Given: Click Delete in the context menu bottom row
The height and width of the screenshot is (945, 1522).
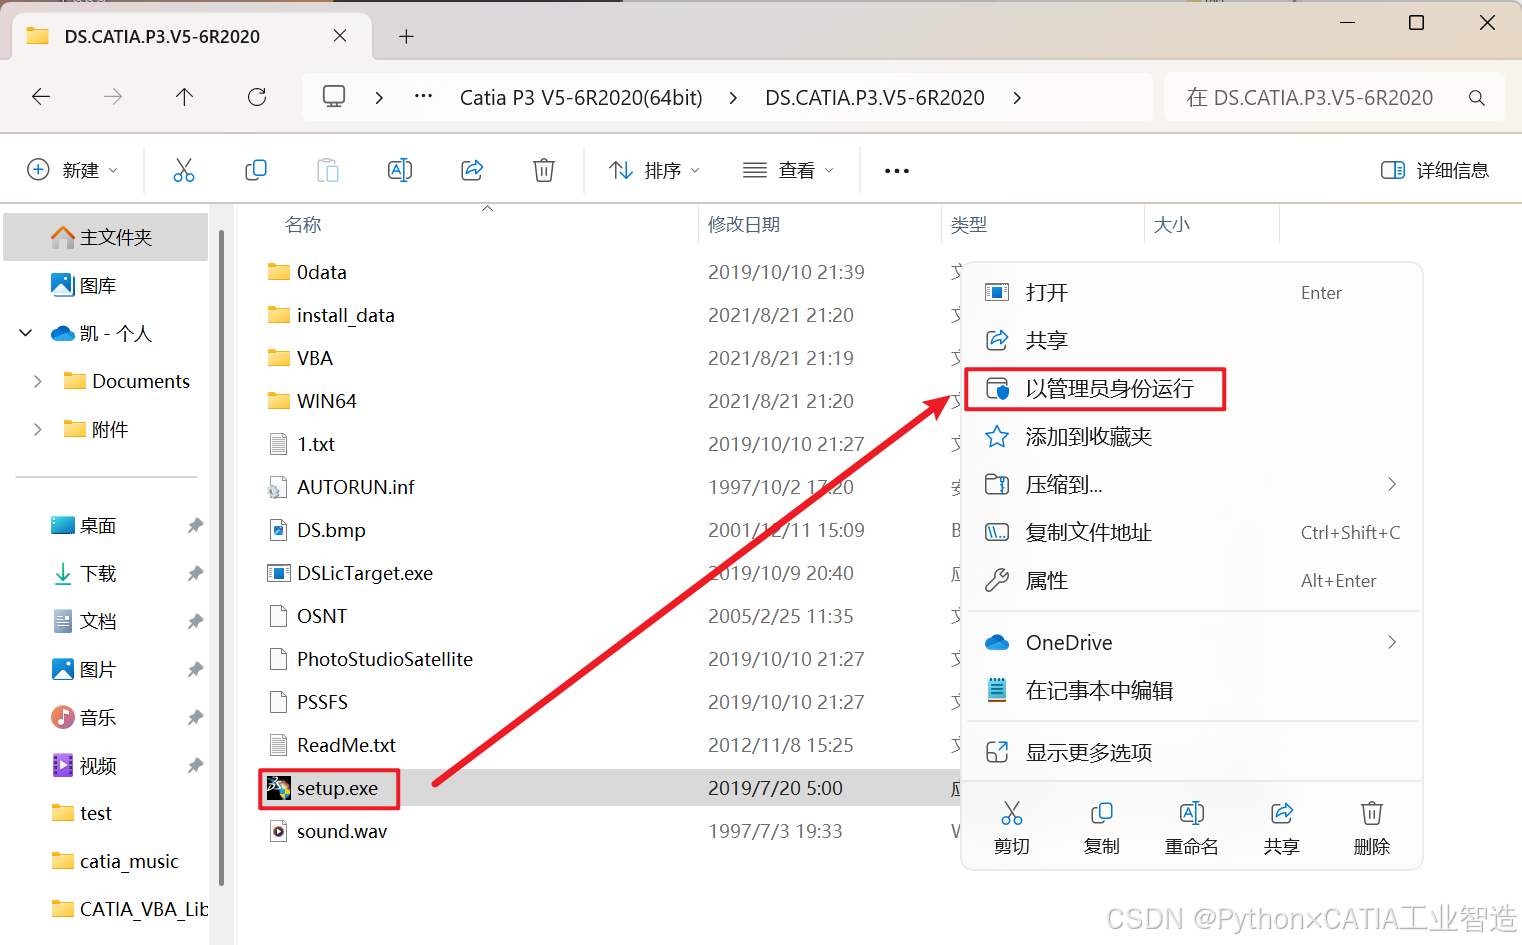Looking at the screenshot, I should point(1372,828).
